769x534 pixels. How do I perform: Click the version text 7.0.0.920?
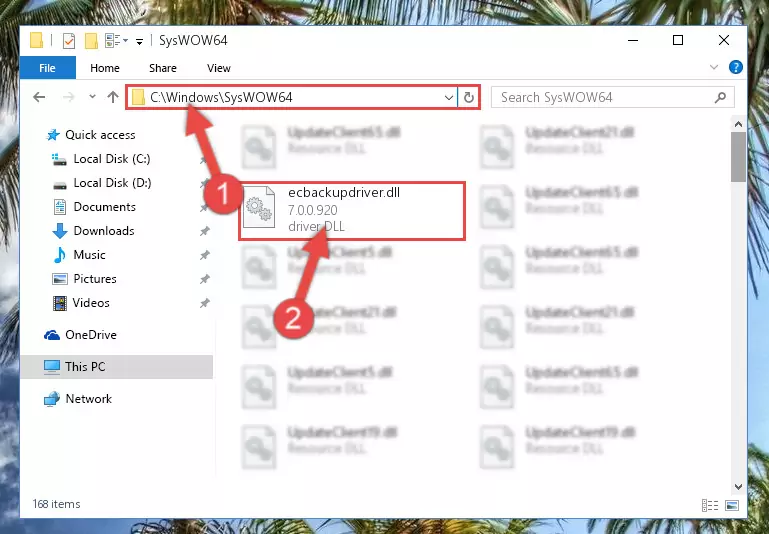pyautogui.click(x=312, y=210)
